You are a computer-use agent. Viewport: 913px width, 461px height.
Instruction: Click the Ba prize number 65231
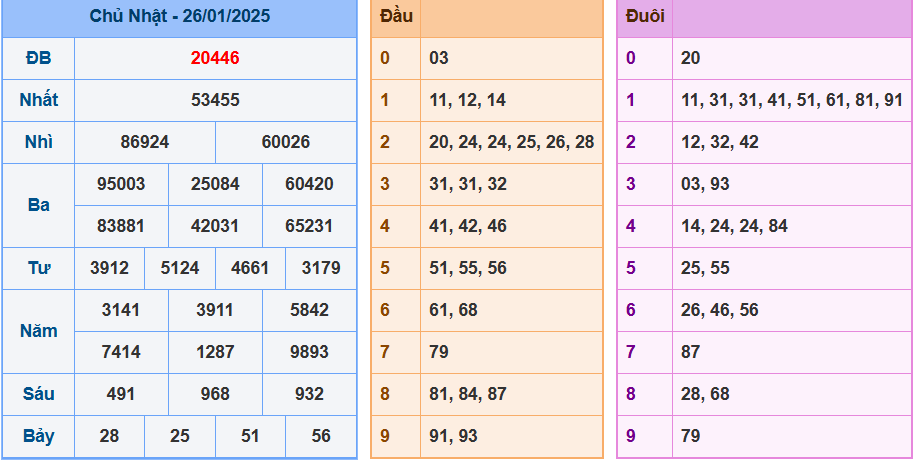tap(309, 226)
